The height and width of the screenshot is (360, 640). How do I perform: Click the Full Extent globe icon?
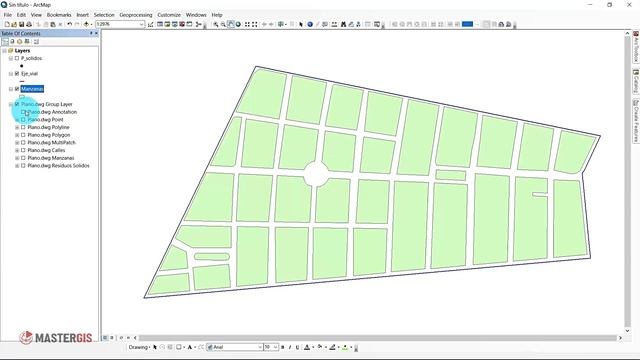click(x=238, y=24)
